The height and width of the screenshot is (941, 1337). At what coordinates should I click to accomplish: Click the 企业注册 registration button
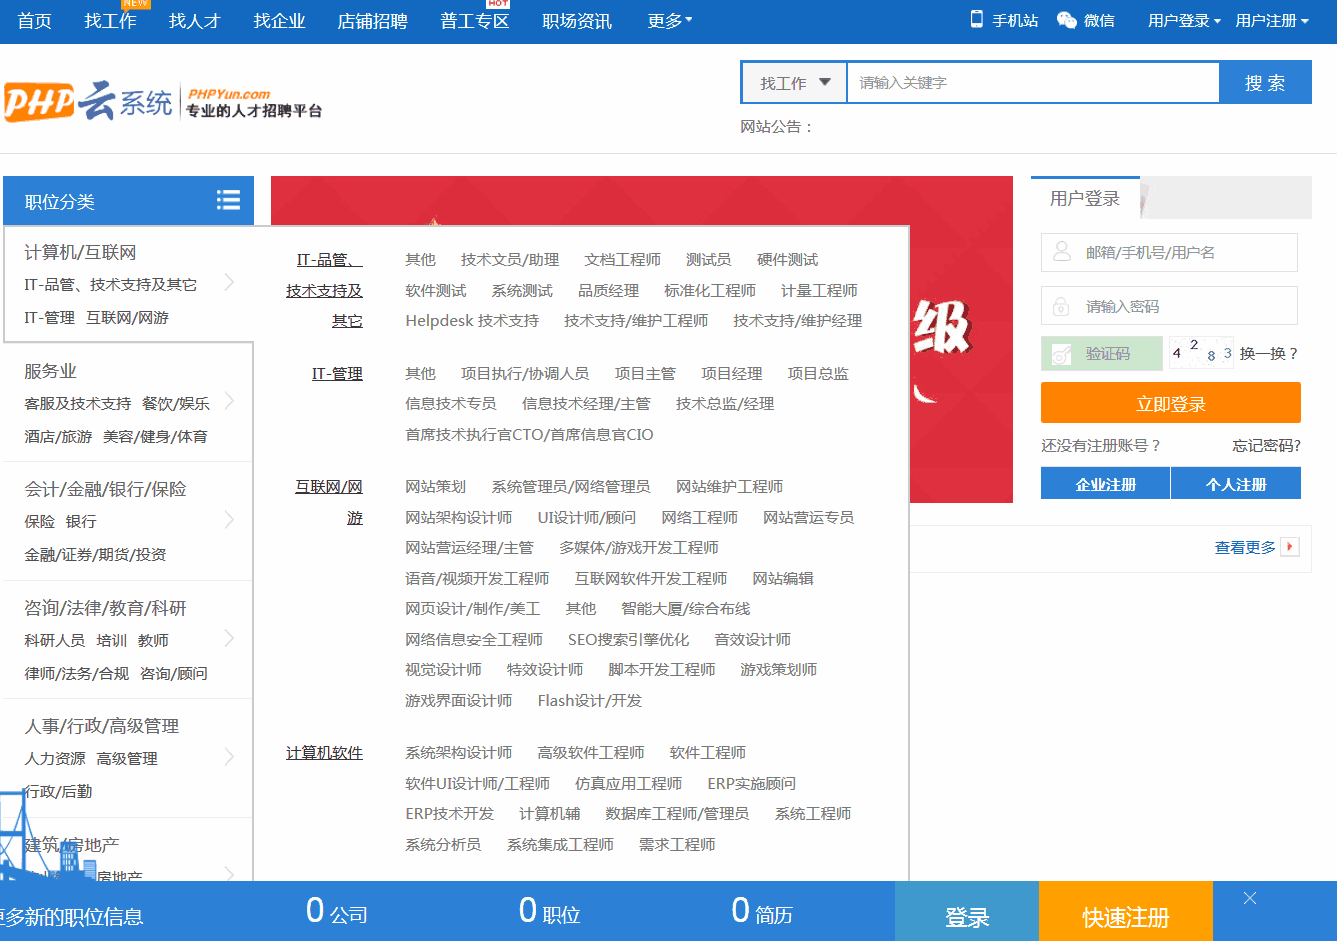[1105, 482]
